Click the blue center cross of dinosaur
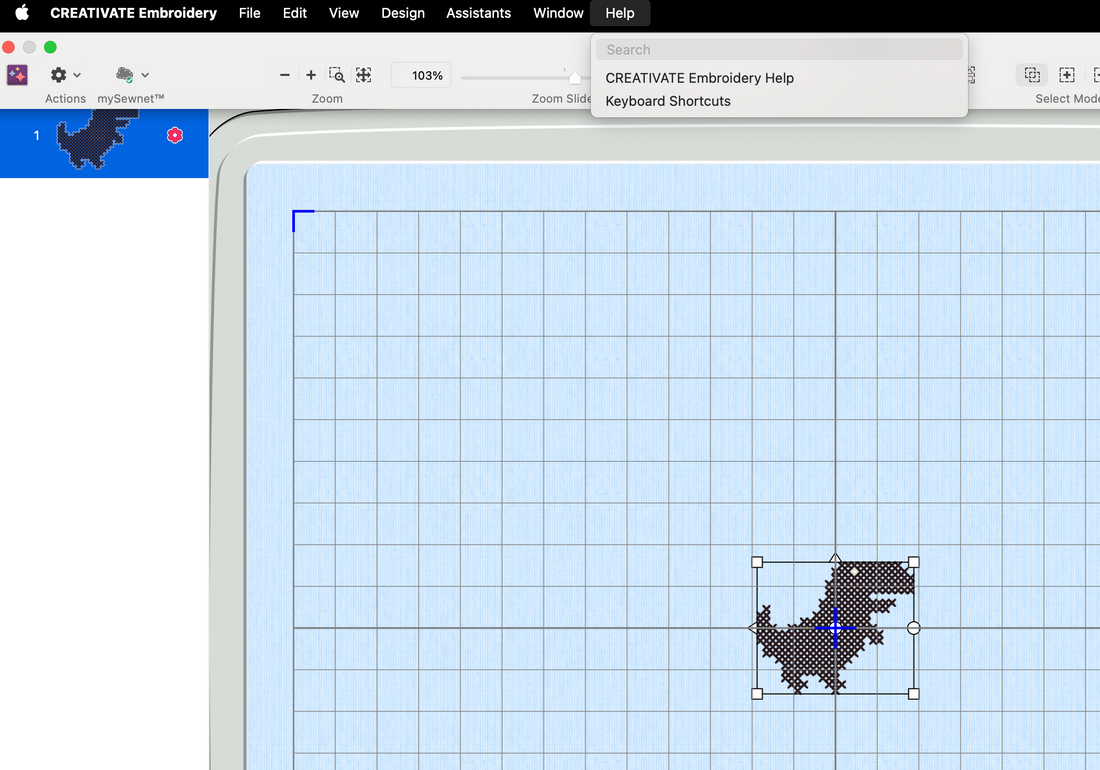Screen dimensions: 1100x770 (x=835, y=628)
